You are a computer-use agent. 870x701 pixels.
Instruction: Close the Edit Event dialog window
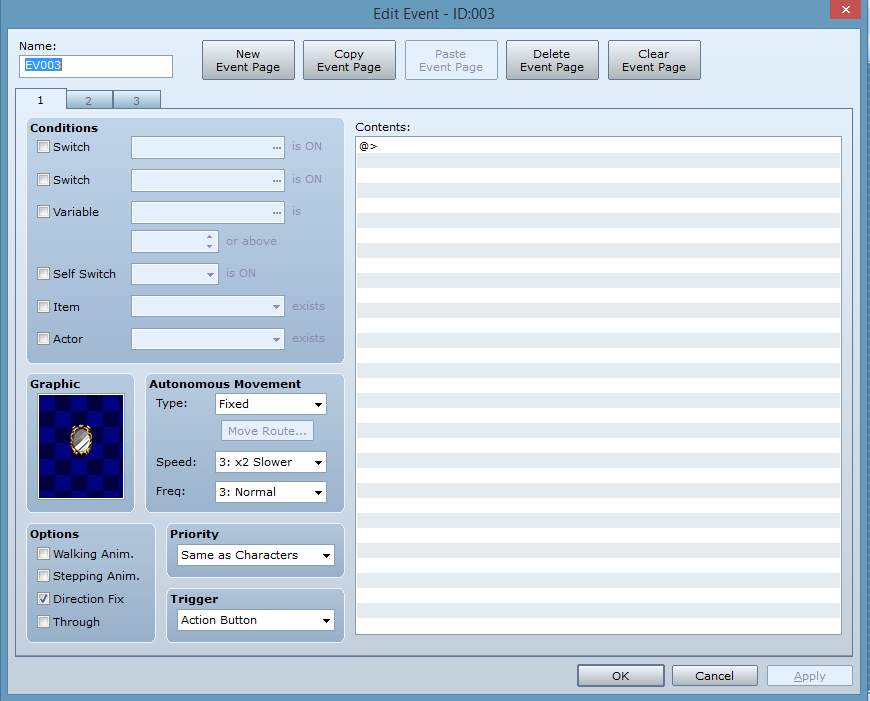point(844,10)
